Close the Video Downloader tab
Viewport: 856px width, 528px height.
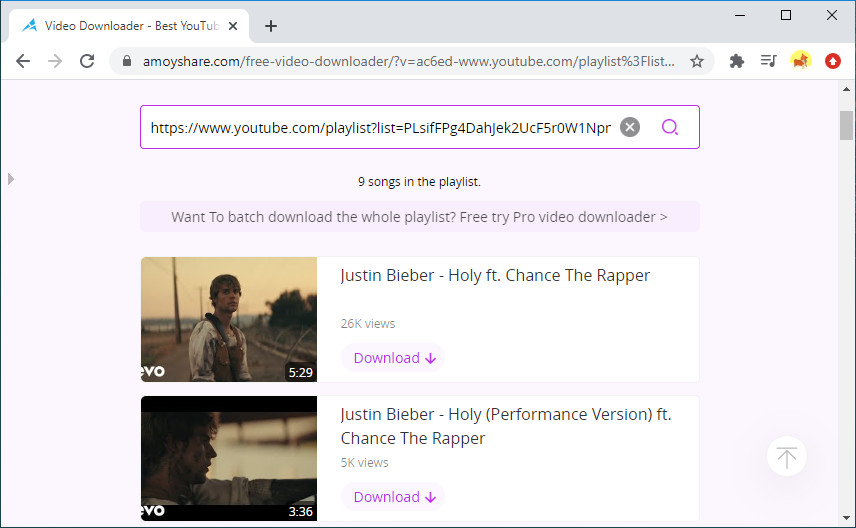tap(233, 26)
